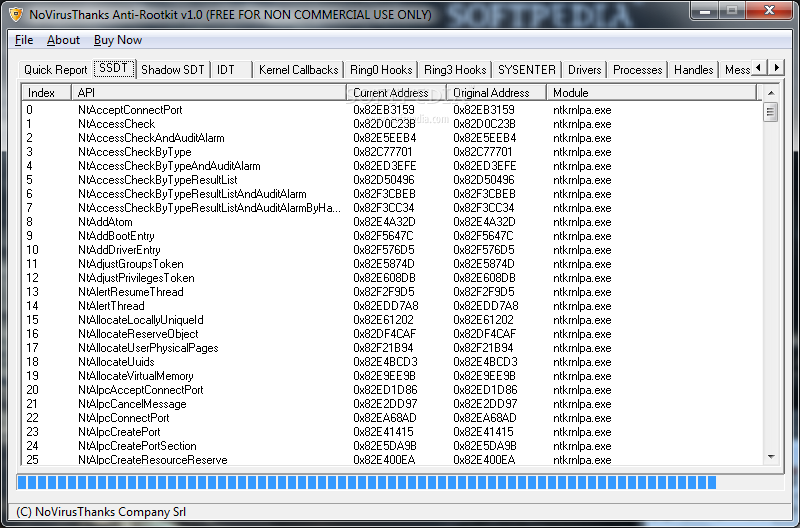This screenshot has width=800, height=528.
Task: Click the list scrollbar up arrow
Action: [x=771, y=93]
